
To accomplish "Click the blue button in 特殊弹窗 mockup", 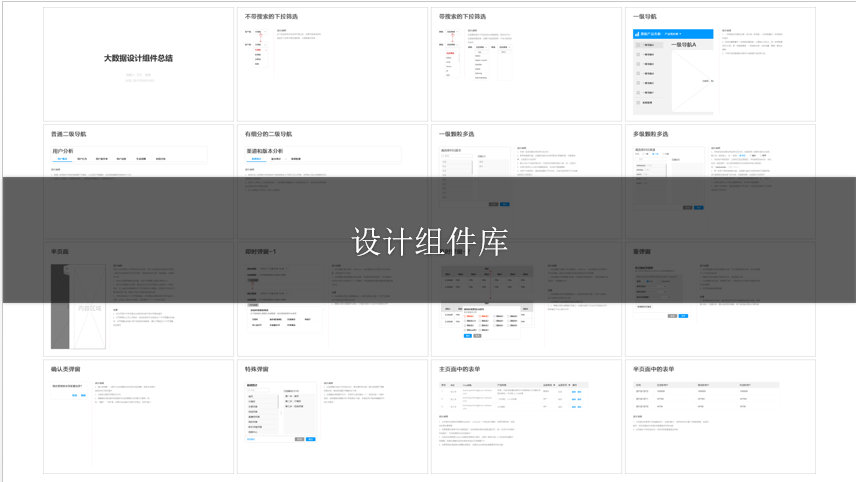I will (311, 439).
